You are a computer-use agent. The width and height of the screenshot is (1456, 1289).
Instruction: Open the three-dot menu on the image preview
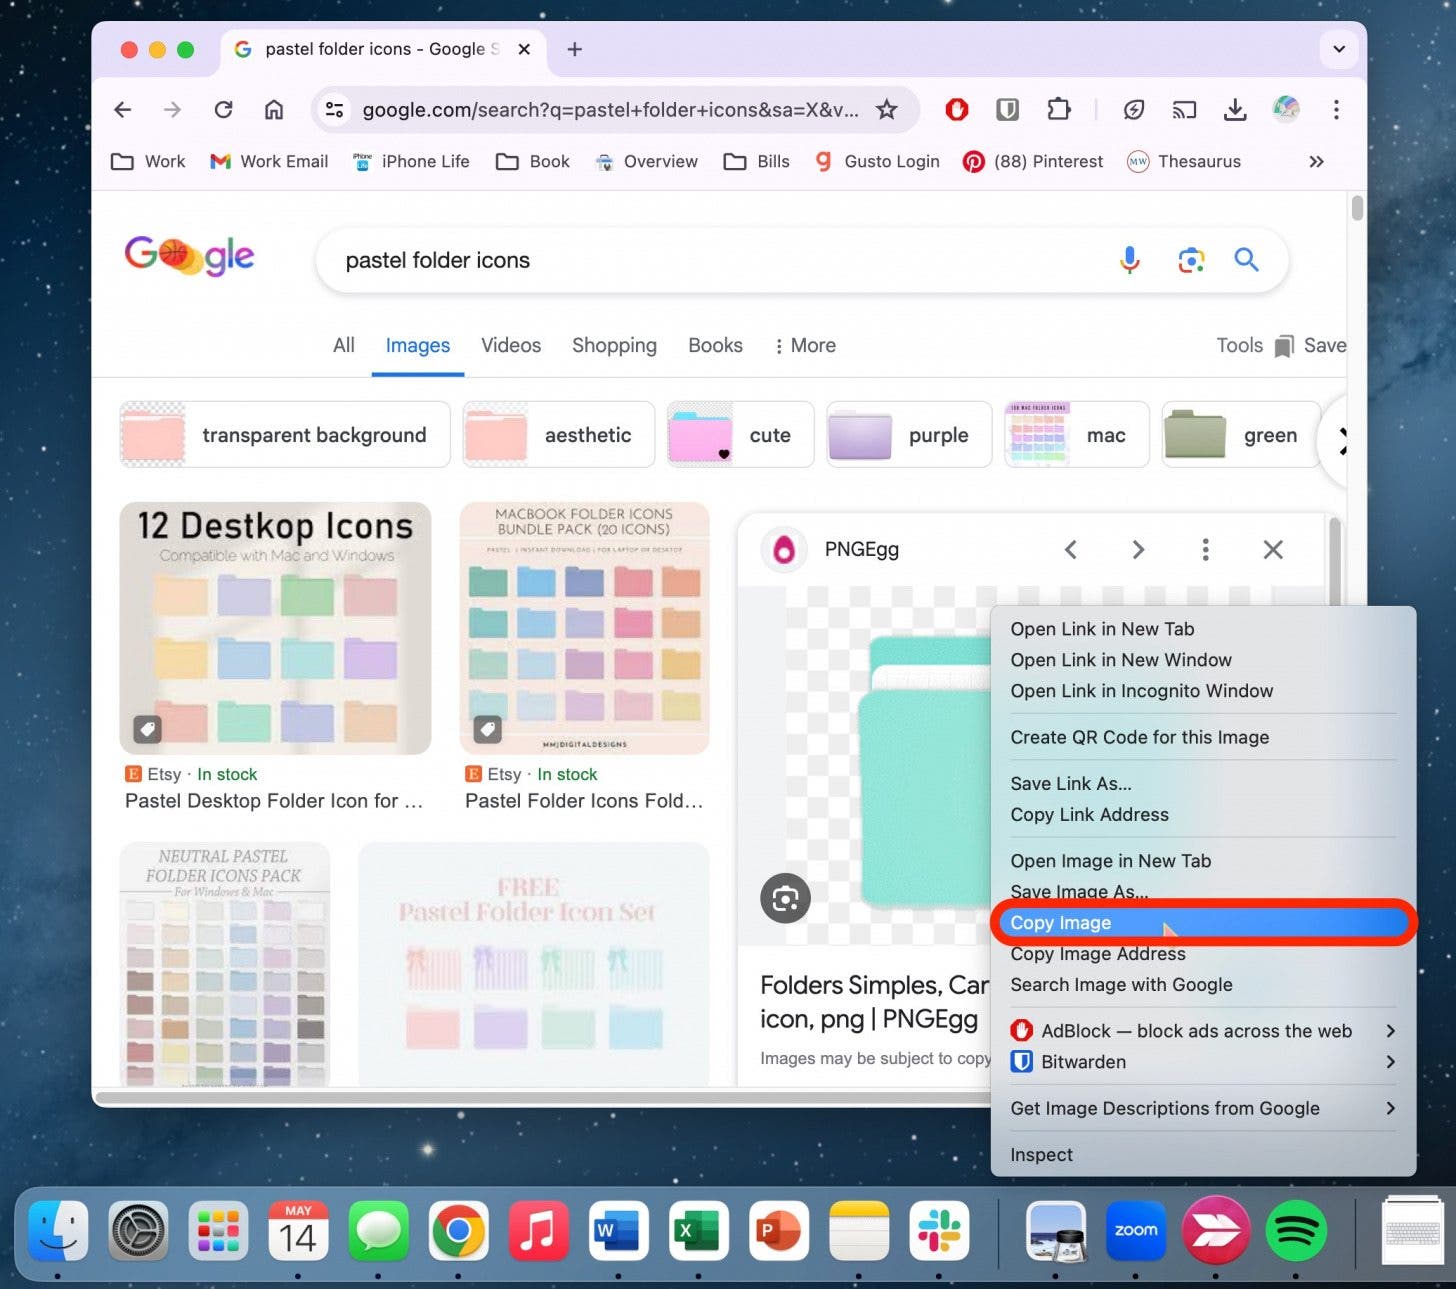1205,549
